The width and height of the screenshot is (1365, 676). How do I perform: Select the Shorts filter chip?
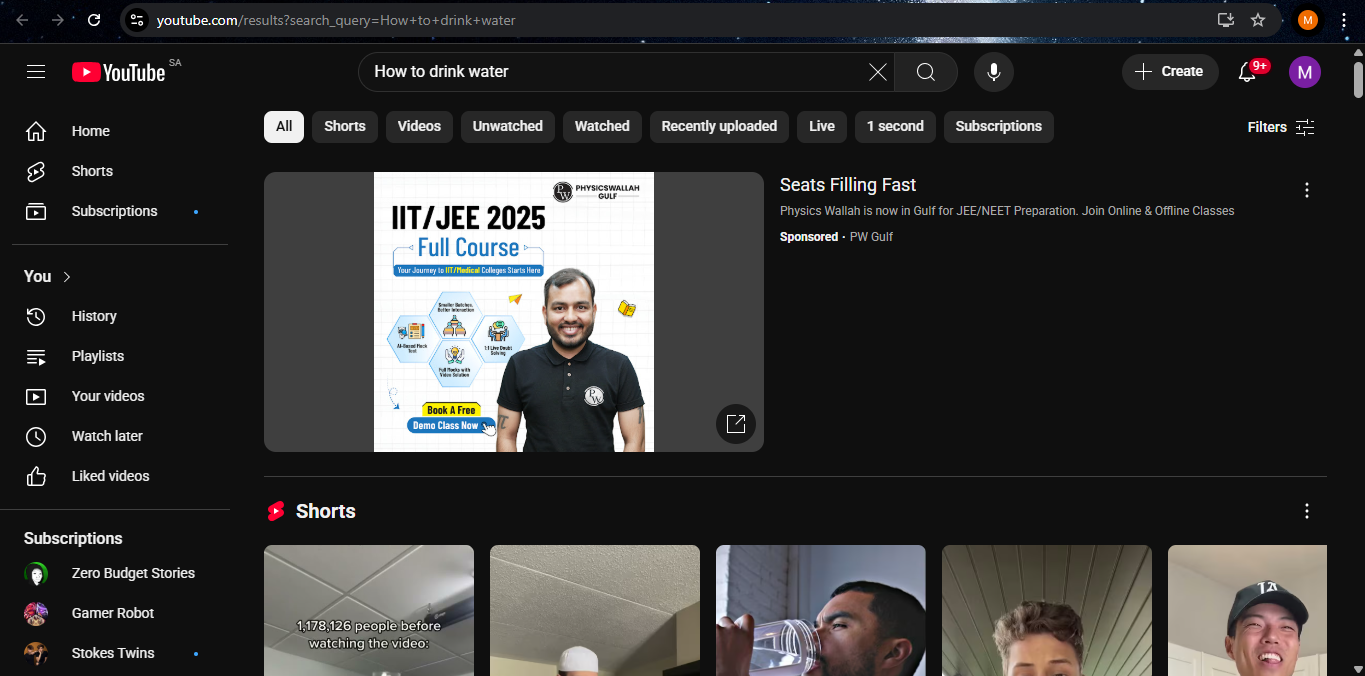tap(345, 127)
